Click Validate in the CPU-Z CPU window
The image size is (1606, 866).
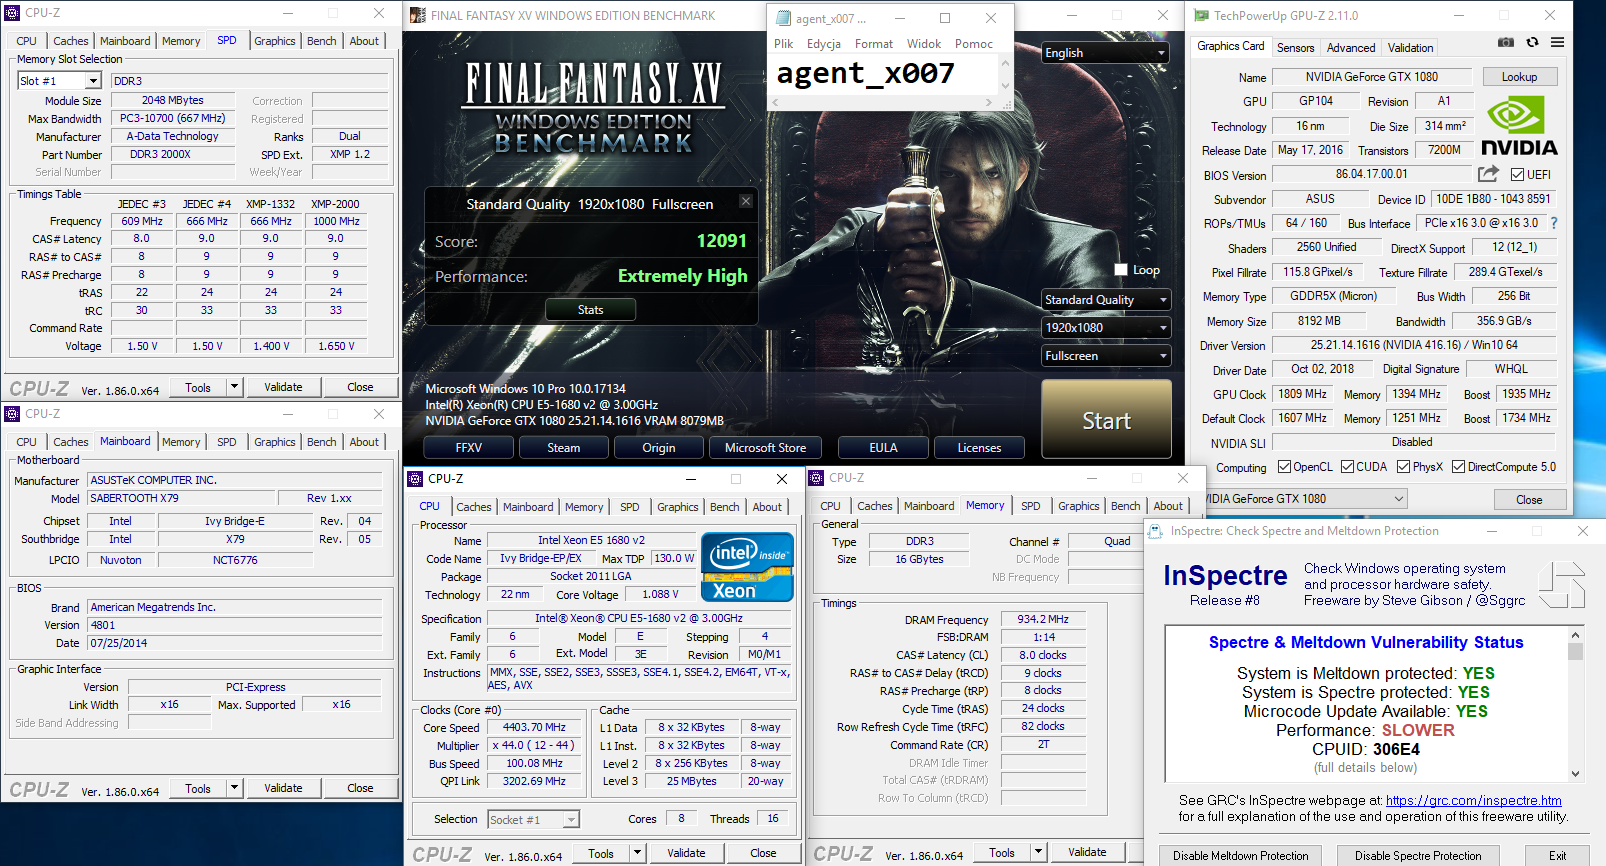pos(686,853)
